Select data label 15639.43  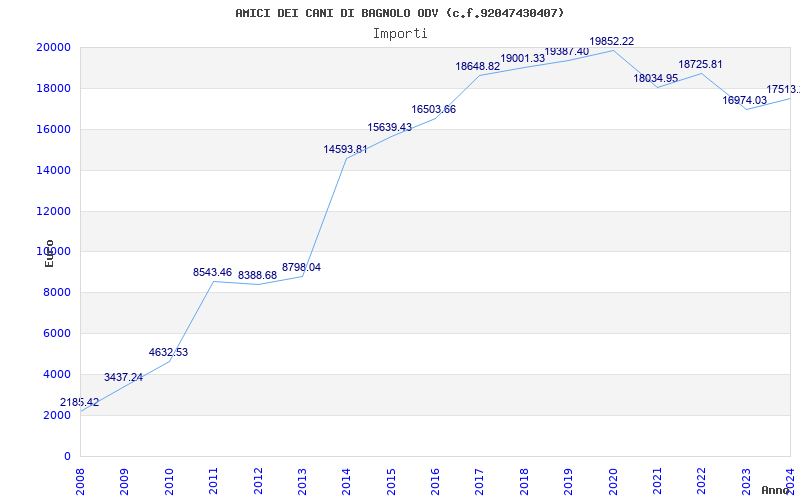[x=390, y=128]
